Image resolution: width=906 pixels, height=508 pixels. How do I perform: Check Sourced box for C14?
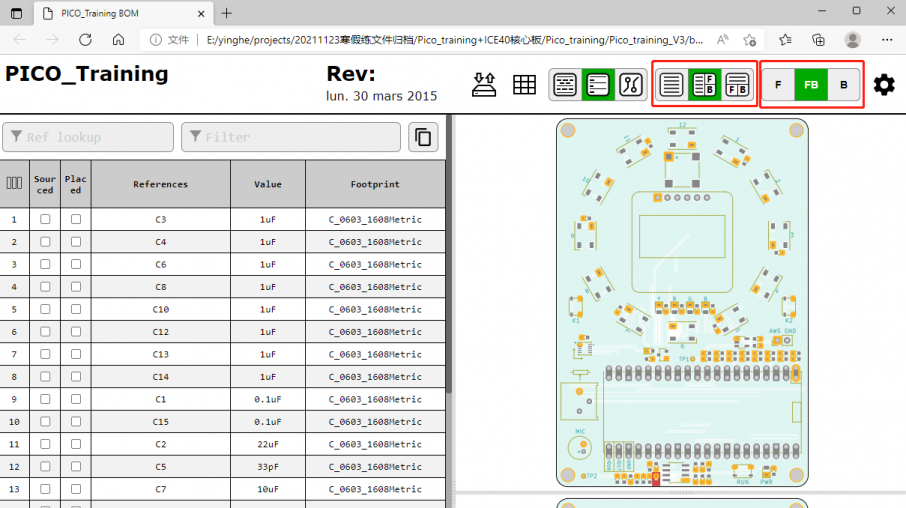[x=45, y=376]
